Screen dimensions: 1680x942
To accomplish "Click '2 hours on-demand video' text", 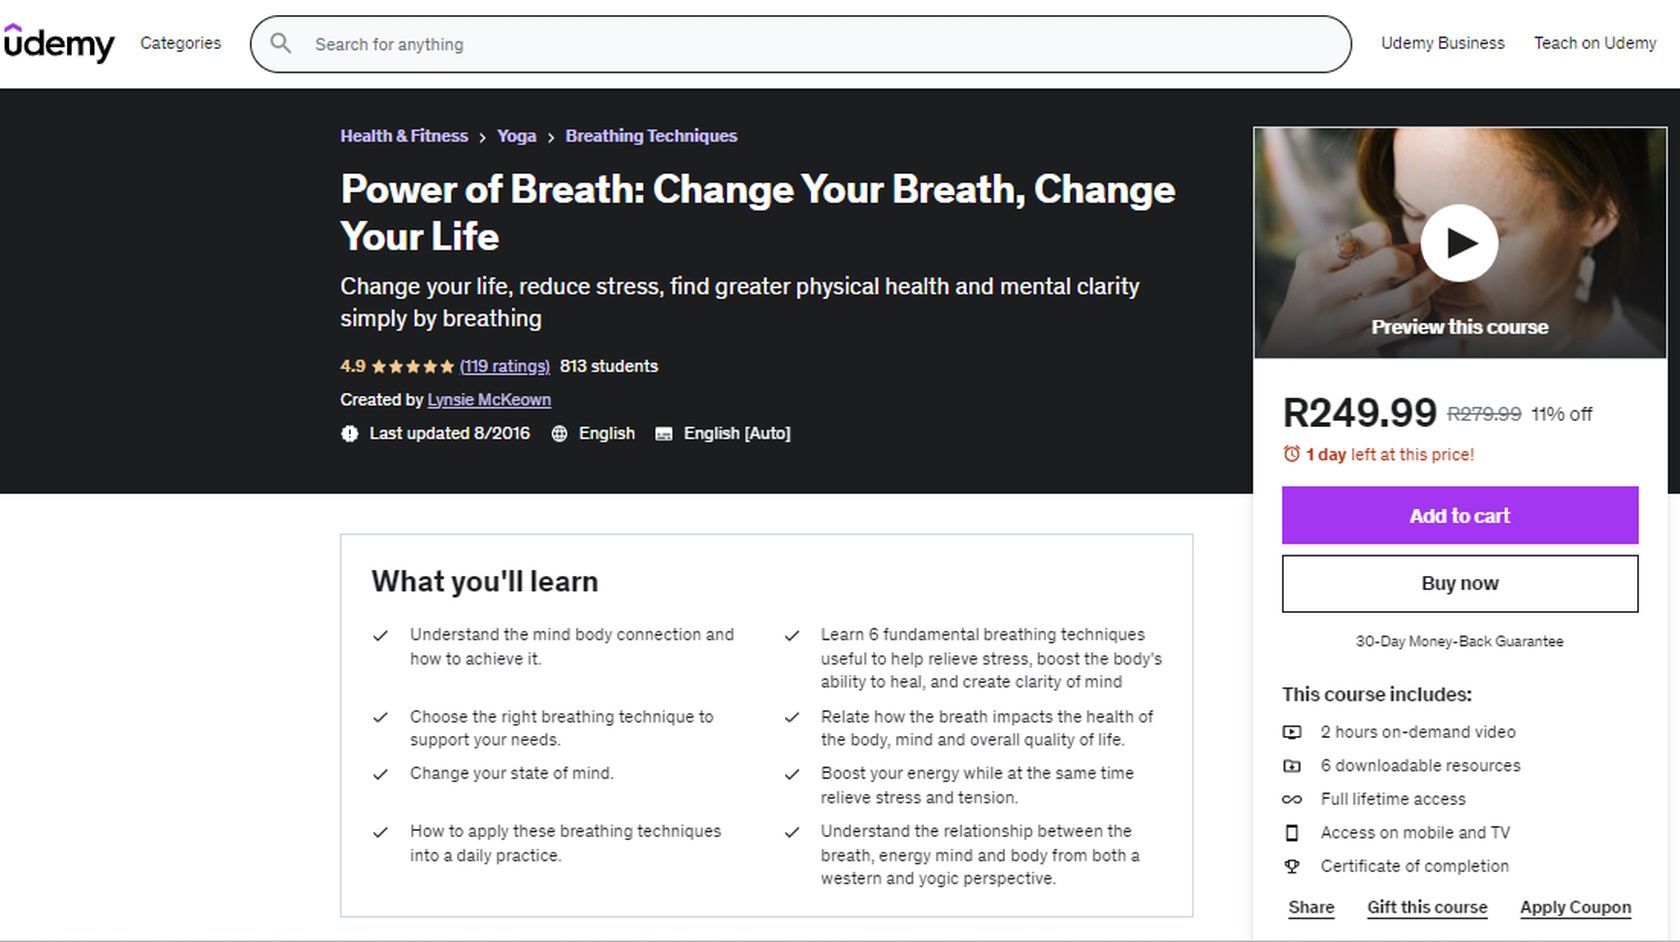I will 1418,732.
